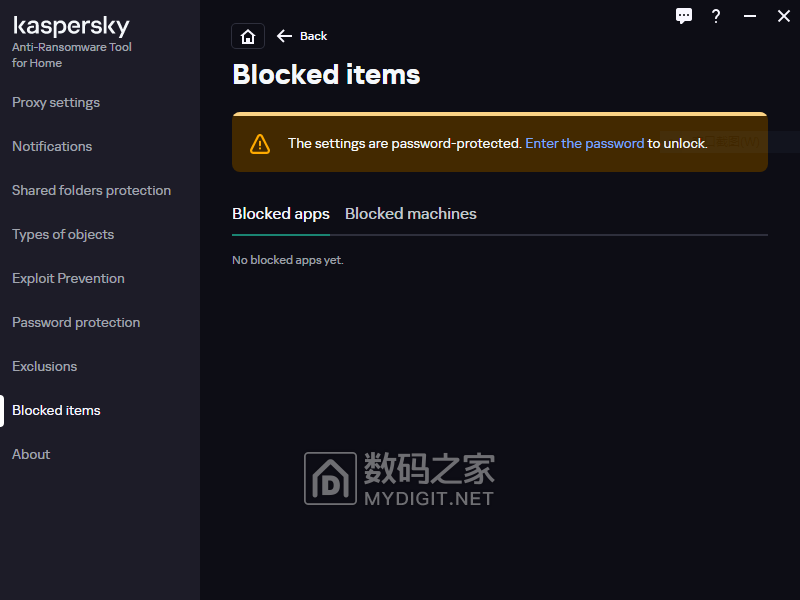This screenshot has height=600, width=800.
Task: Click the Enter the password link
Action: tap(584, 143)
